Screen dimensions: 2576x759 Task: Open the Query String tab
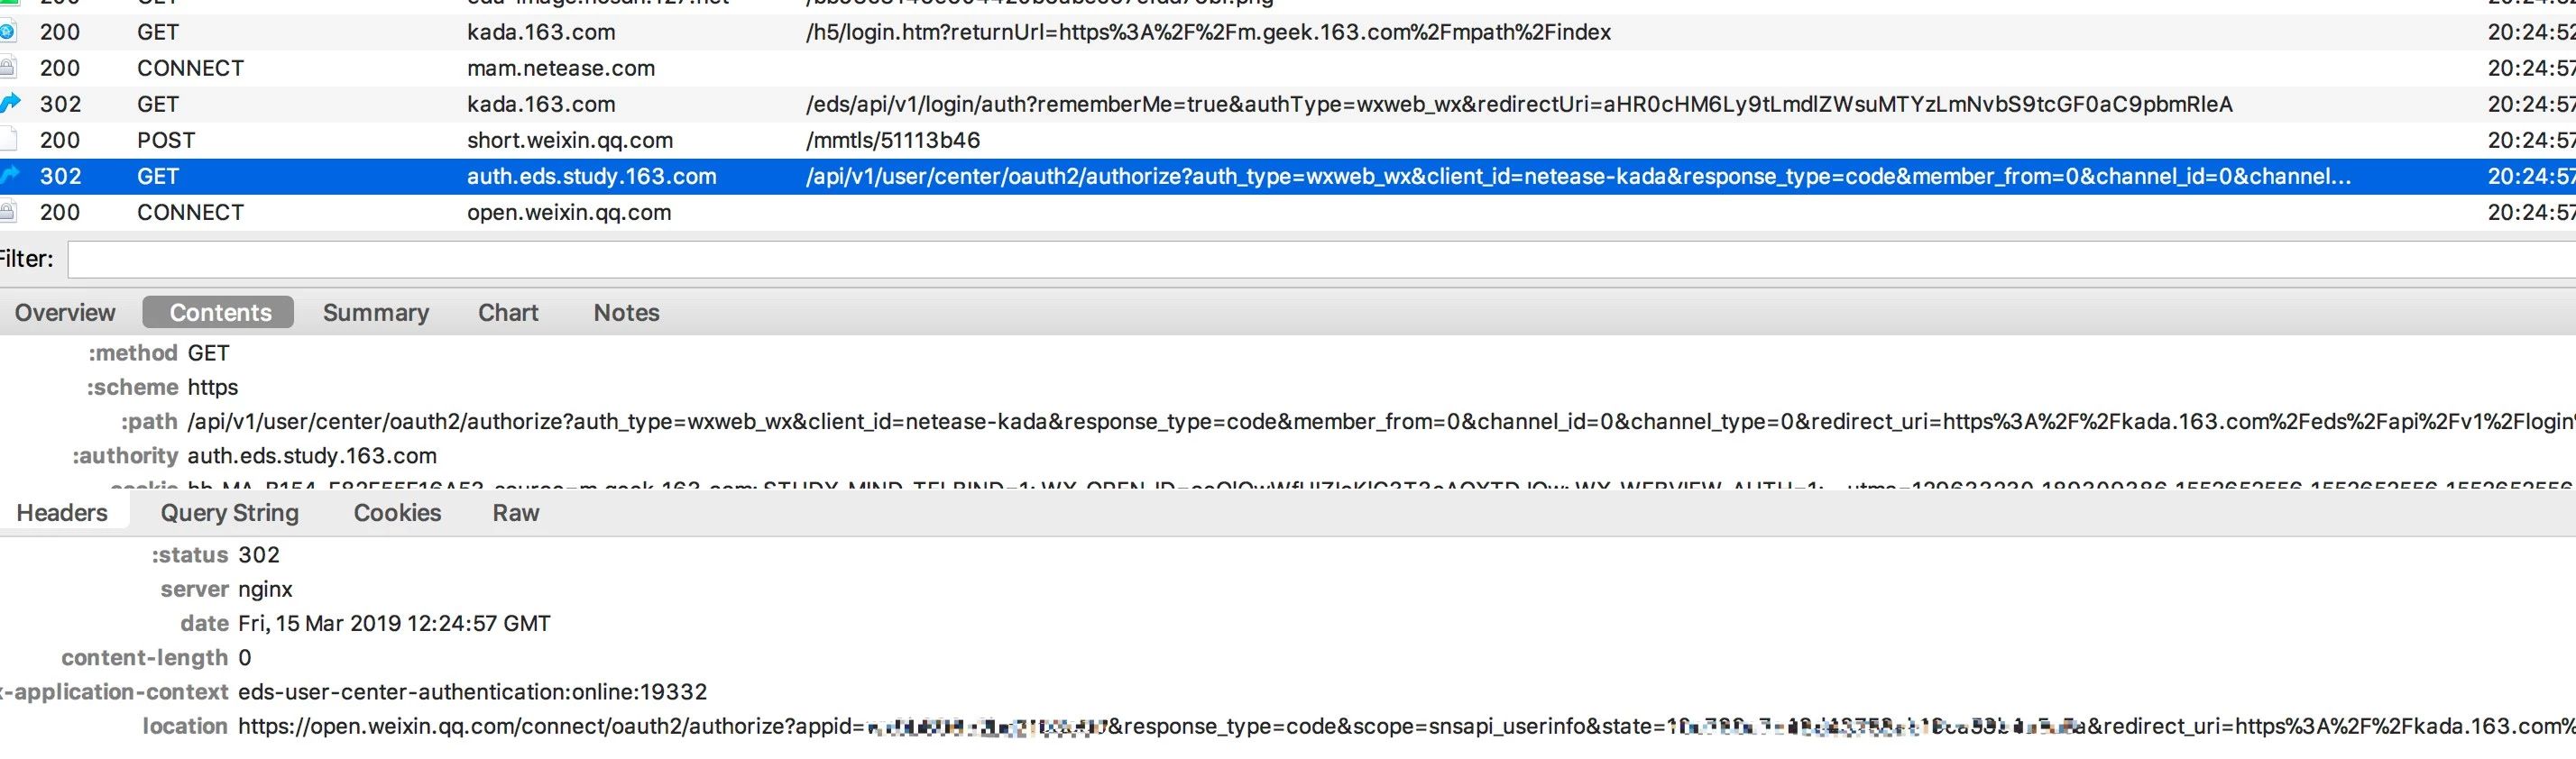(230, 512)
